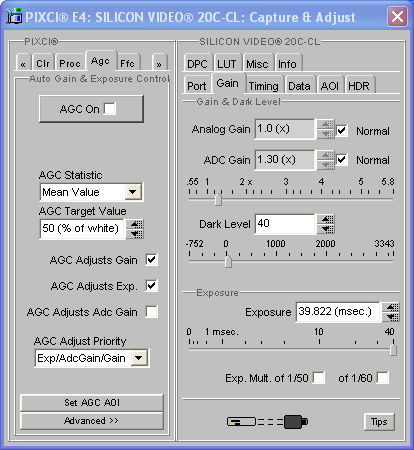Switch to the Timing tab
Image resolution: width=414 pixels, height=450 pixels.
(x=263, y=86)
